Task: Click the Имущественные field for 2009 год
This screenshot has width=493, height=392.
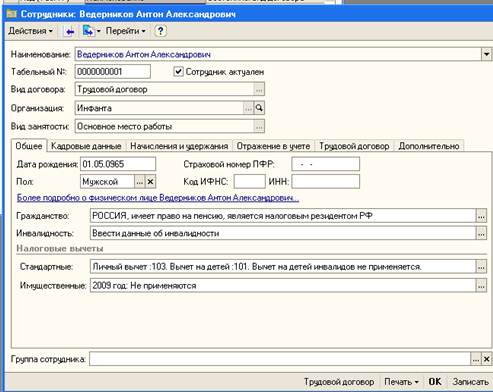Action: [x=283, y=286]
